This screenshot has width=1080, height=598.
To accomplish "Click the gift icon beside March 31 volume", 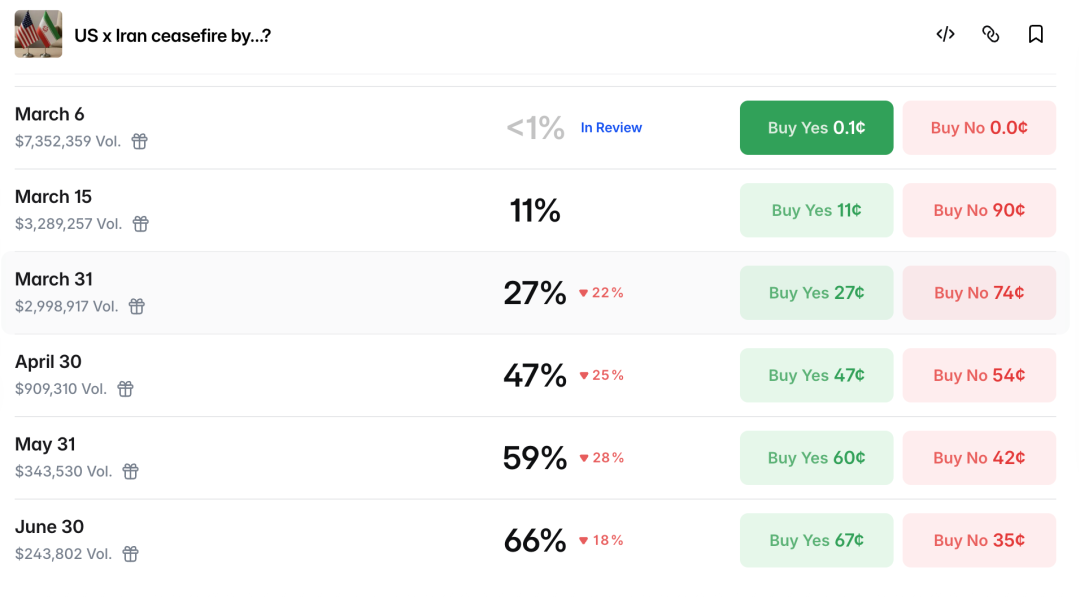I will click(137, 307).
